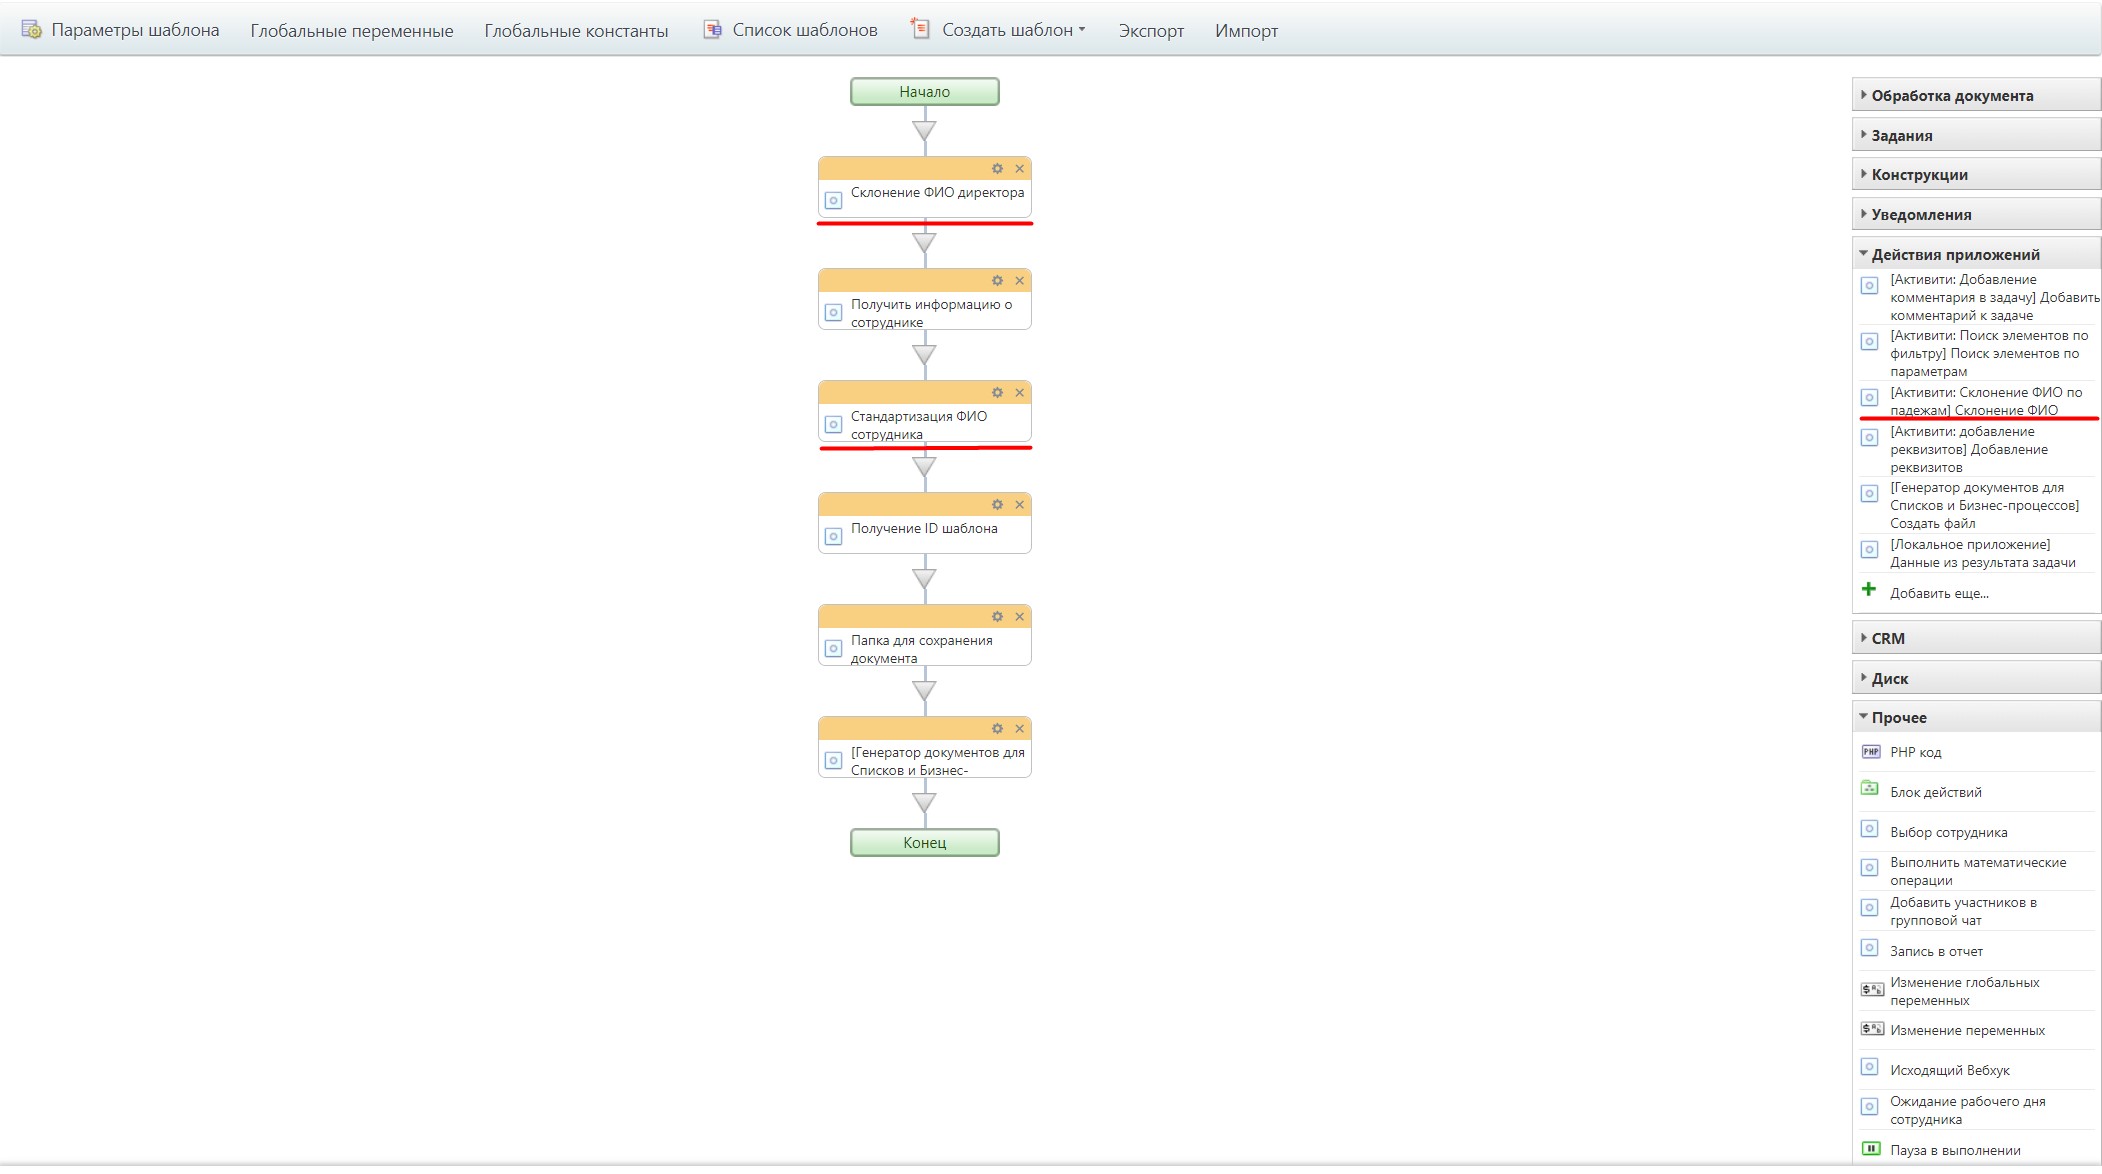The width and height of the screenshot is (2102, 1174).
Task: Click gear icon on Стандартизация ФИО сотрудника block
Action: tap(997, 393)
